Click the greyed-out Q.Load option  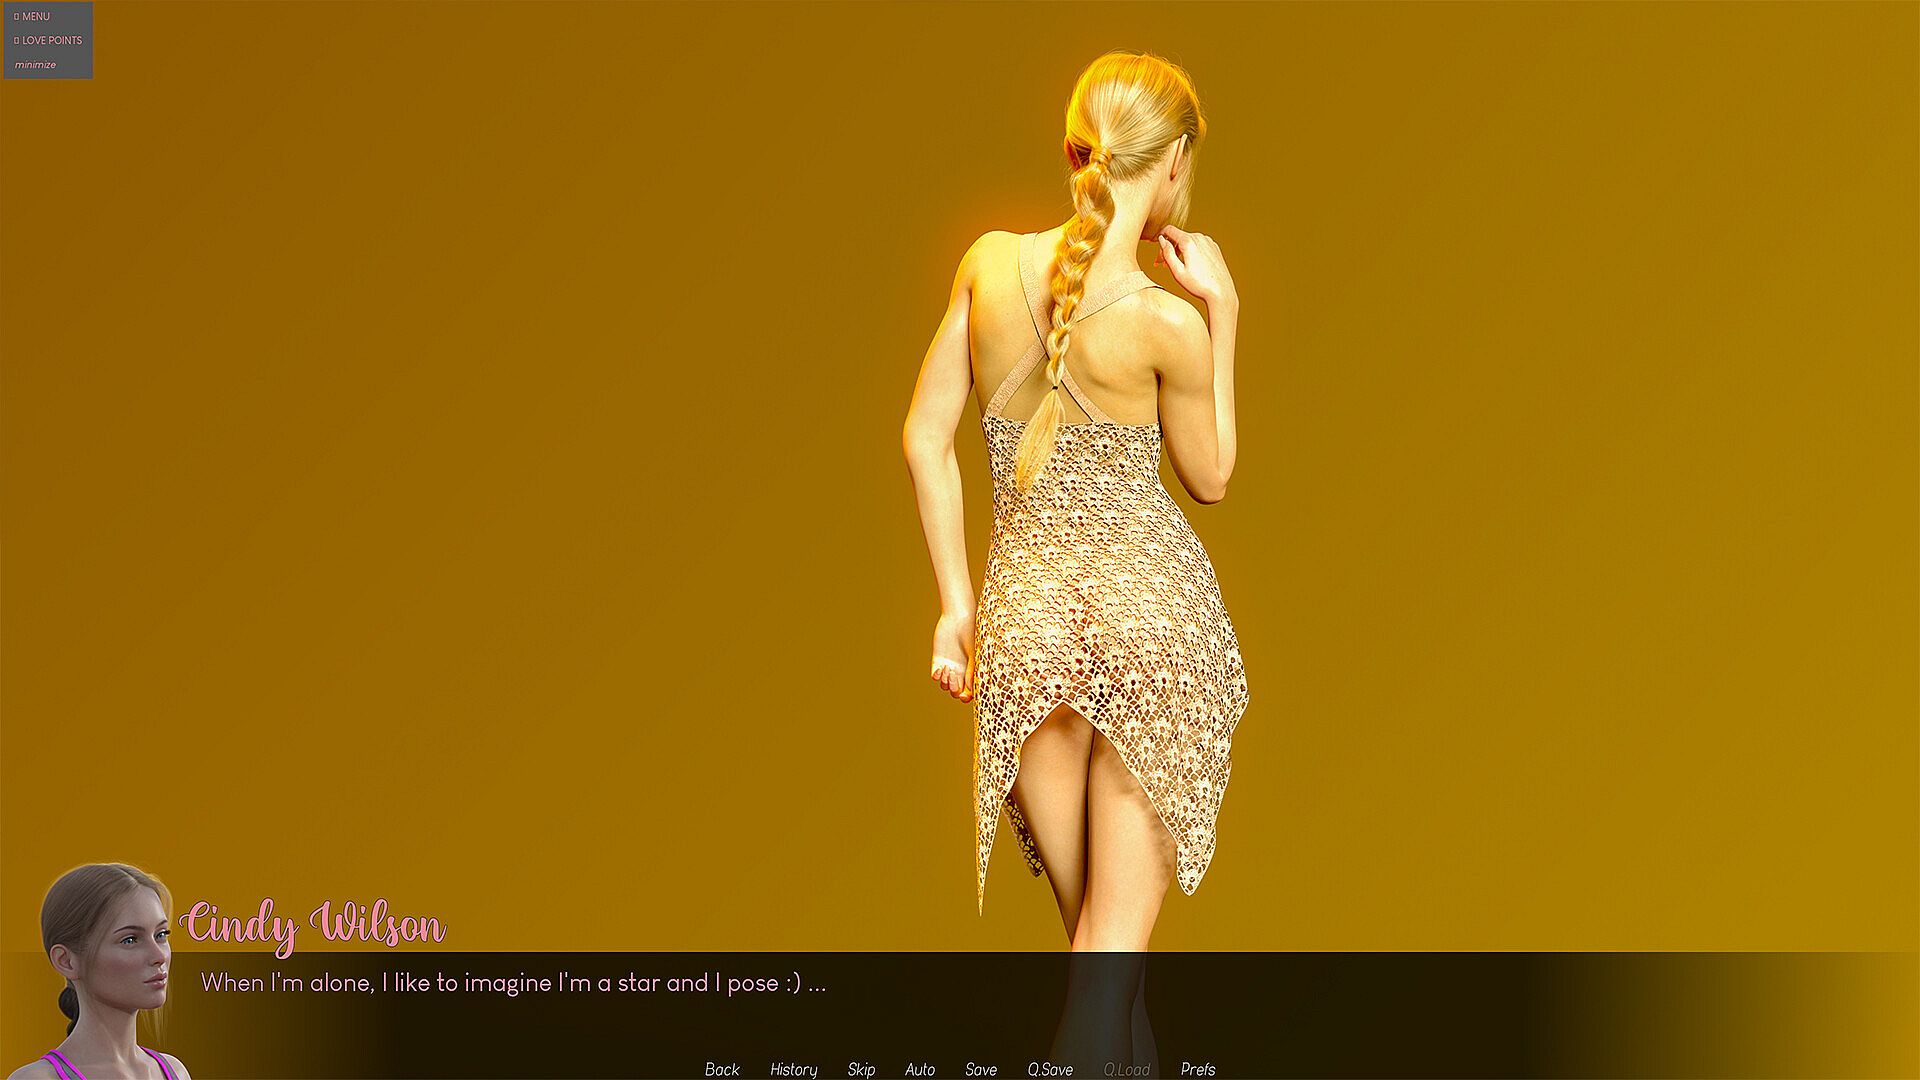(1126, 1069)
